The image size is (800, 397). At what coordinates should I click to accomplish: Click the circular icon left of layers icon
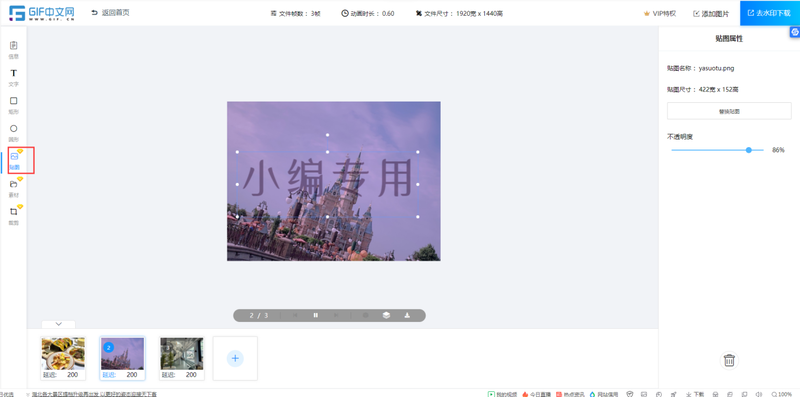[365, 315]
